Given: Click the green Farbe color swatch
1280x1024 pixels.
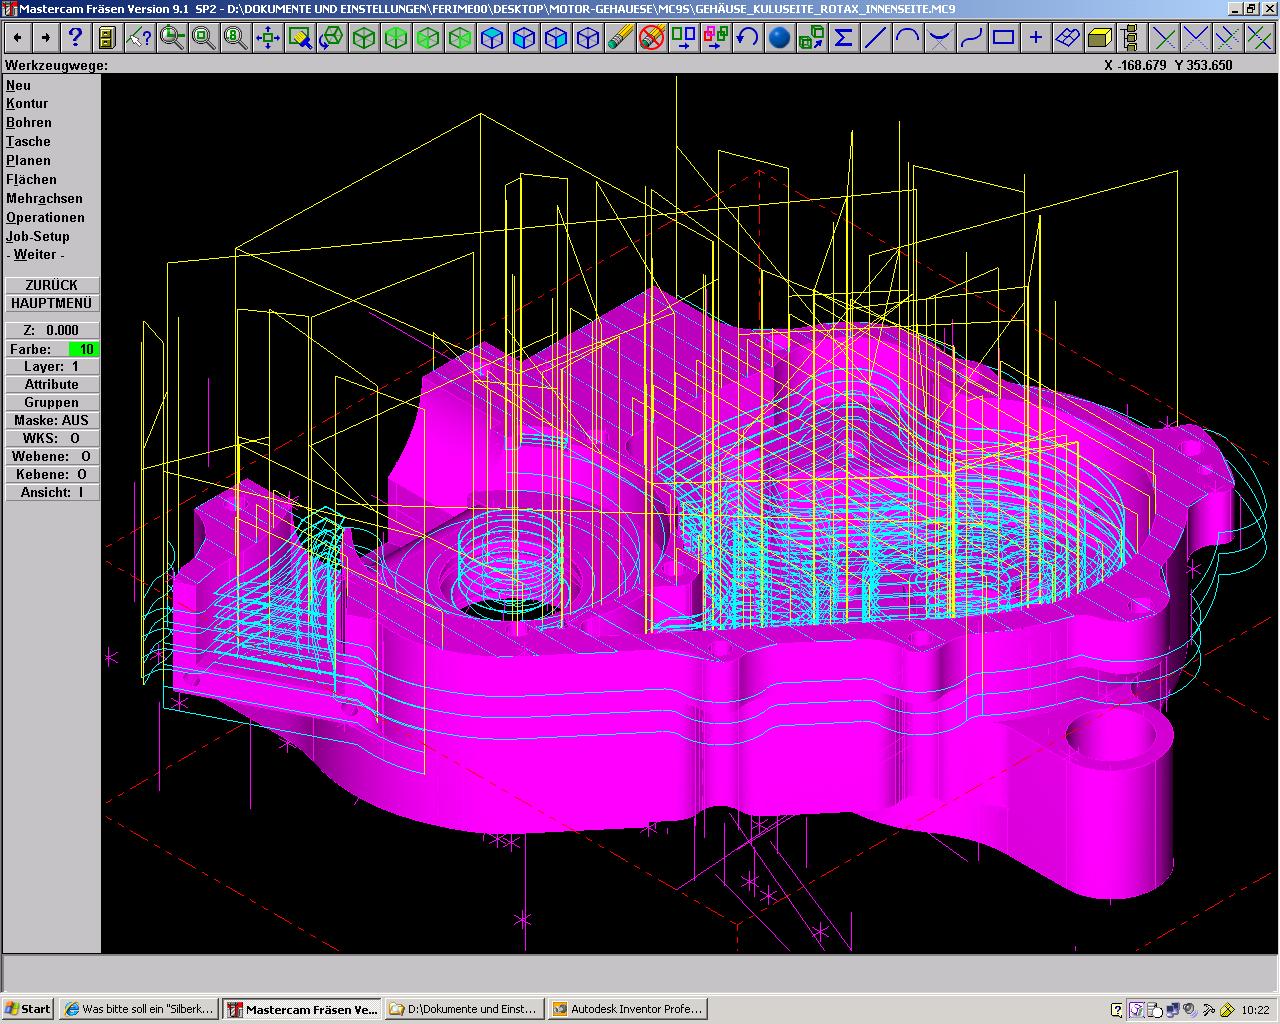Looking at the screenshot, I should point(84,349).
